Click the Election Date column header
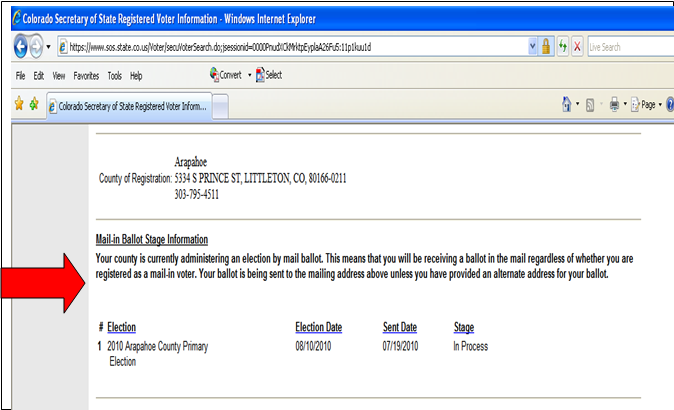This screenshot has width=674, height=410. point(319,327)
